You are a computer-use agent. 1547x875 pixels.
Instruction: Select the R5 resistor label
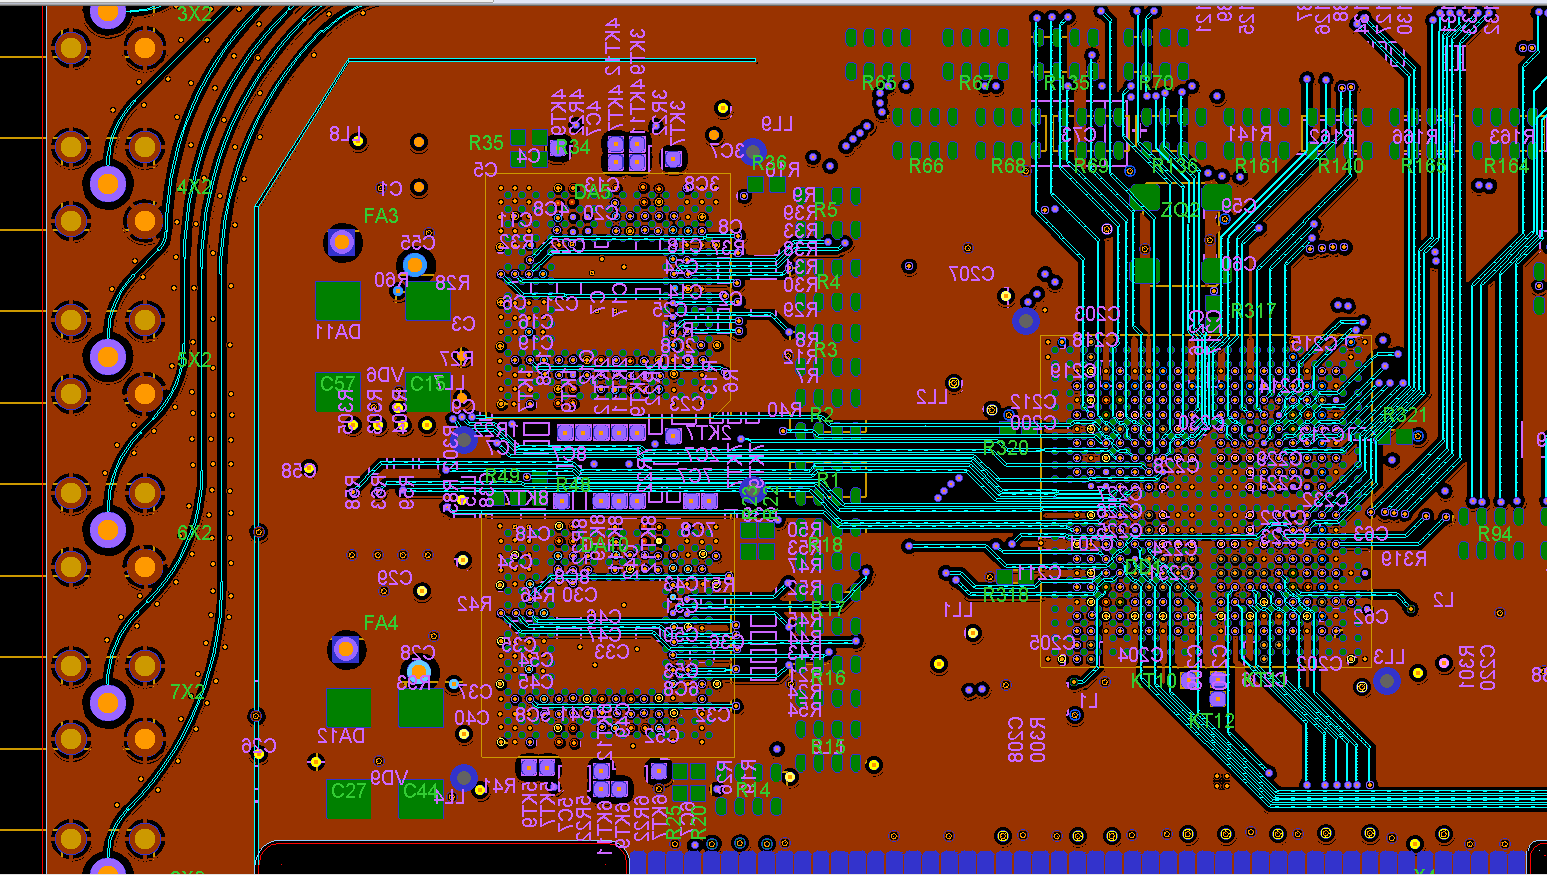coord(826,210)
